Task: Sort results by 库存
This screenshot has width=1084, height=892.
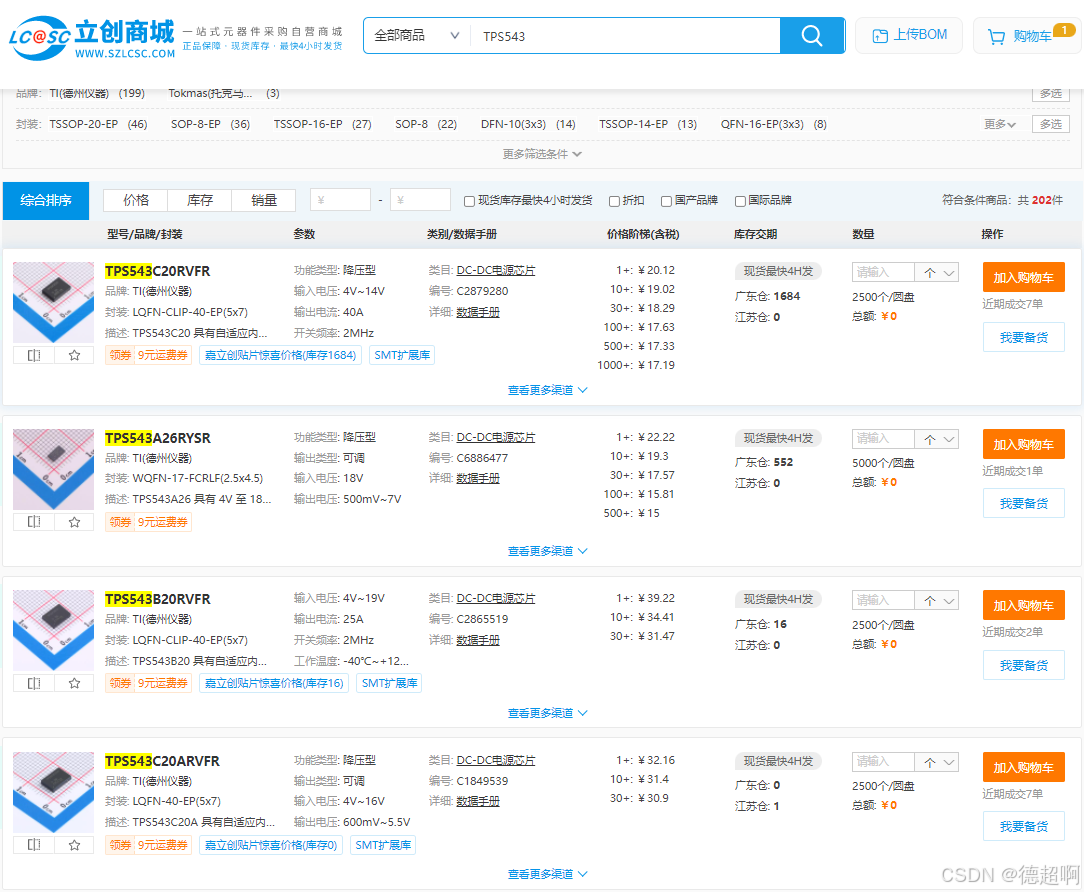Action: [200, 201]
